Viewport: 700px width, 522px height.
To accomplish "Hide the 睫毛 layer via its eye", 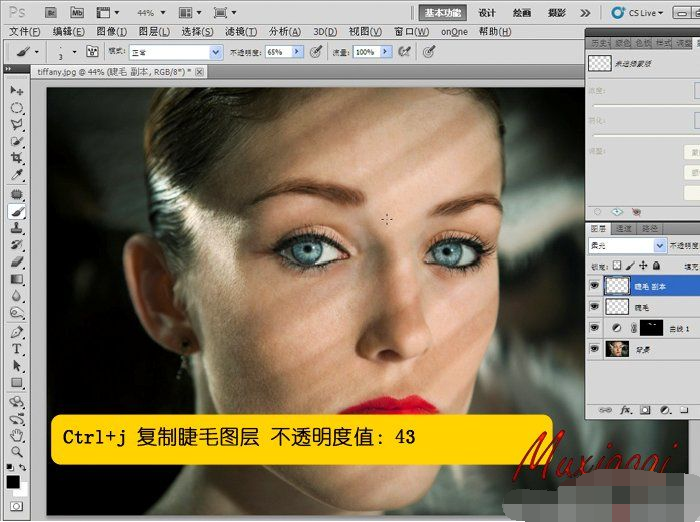I will (x=594, y=307).
